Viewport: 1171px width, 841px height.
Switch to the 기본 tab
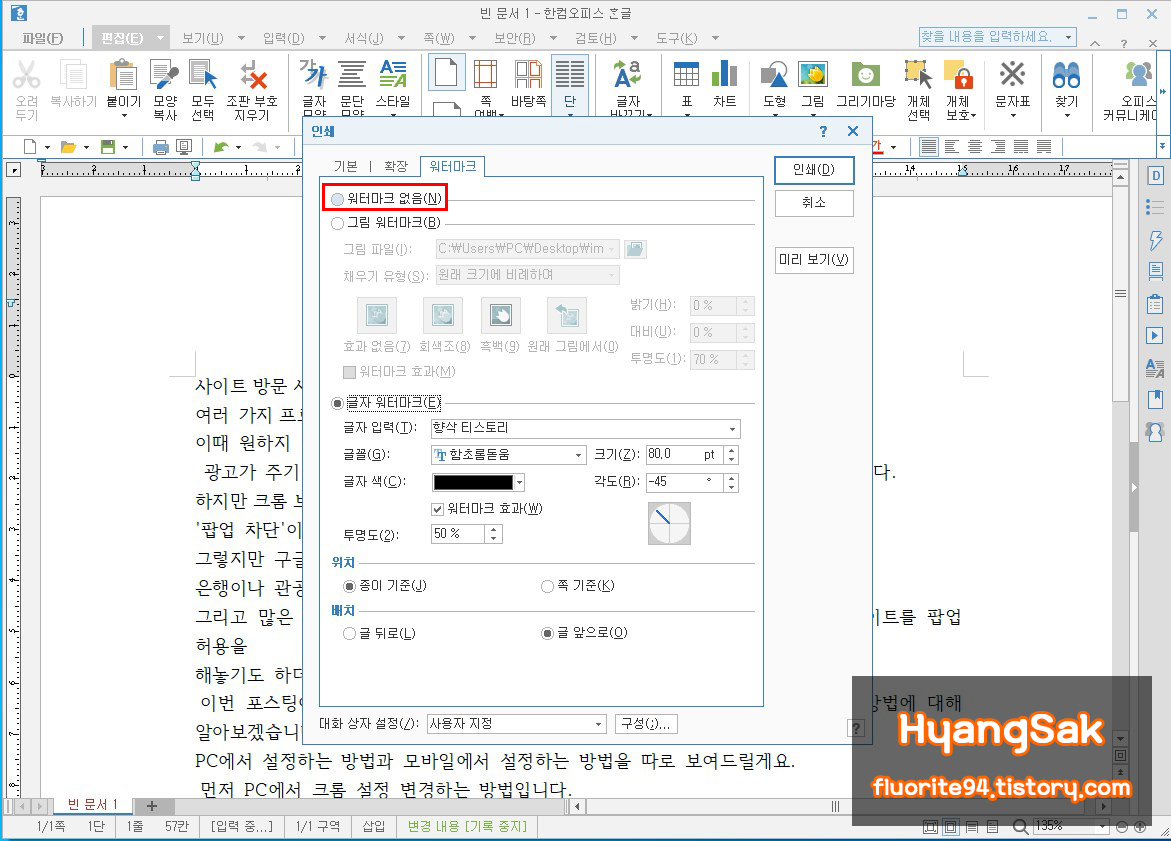pos(346,167)
